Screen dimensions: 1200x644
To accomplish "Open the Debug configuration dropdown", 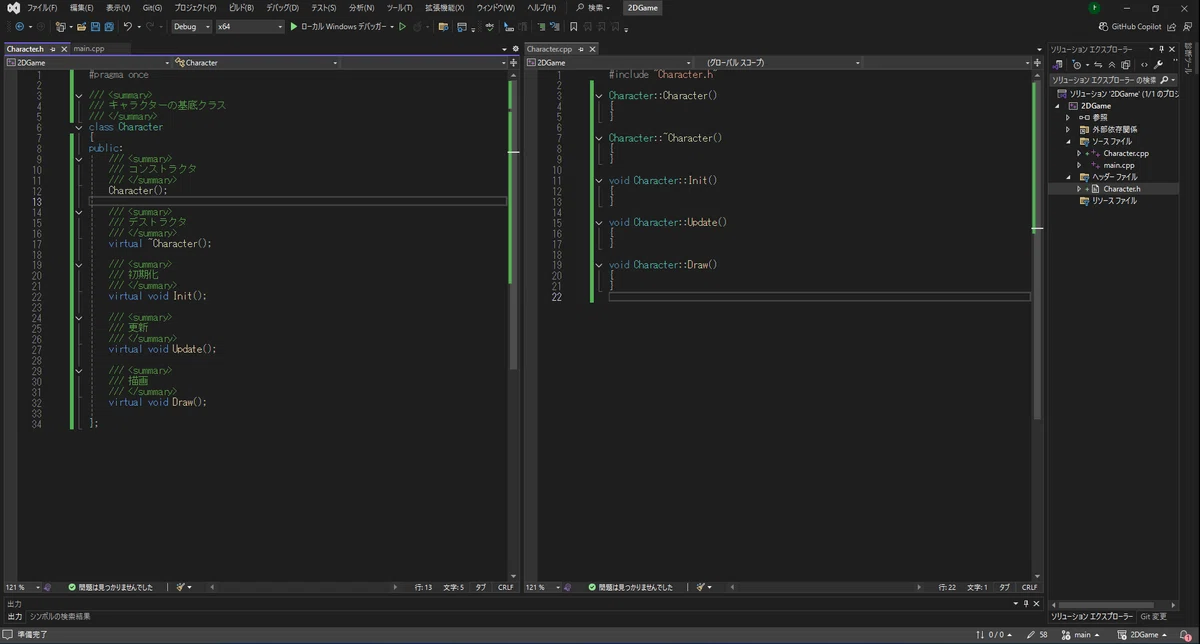I will coord(191,27).
